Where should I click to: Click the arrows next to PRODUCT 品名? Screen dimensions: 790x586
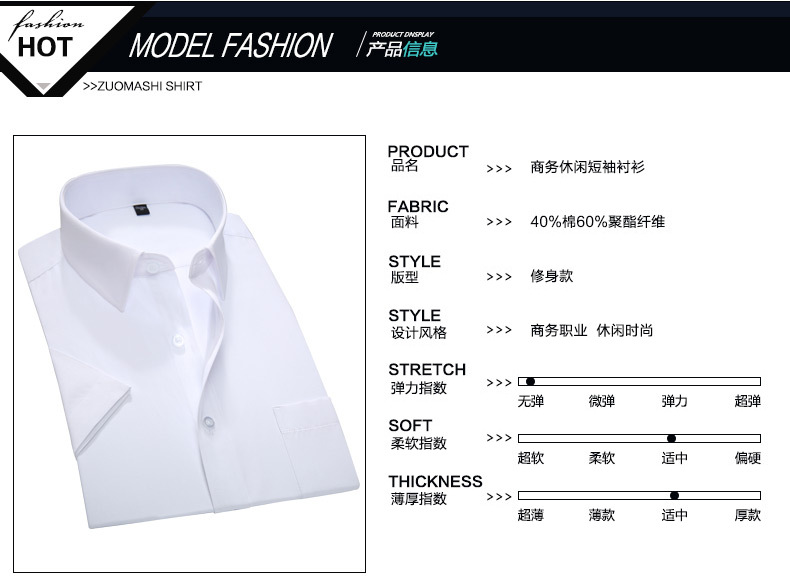[499, 169]
